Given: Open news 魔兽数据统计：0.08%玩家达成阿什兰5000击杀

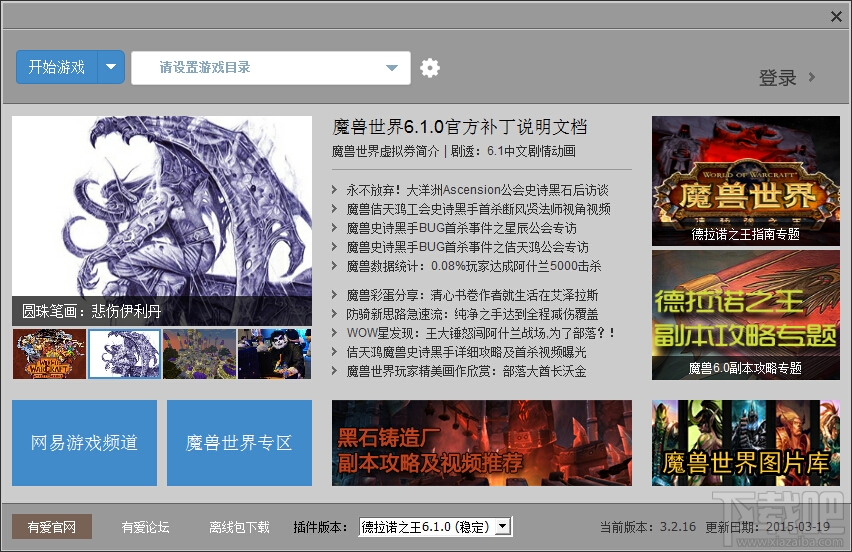Looking at the screenshot, I should tap(474, 266).
